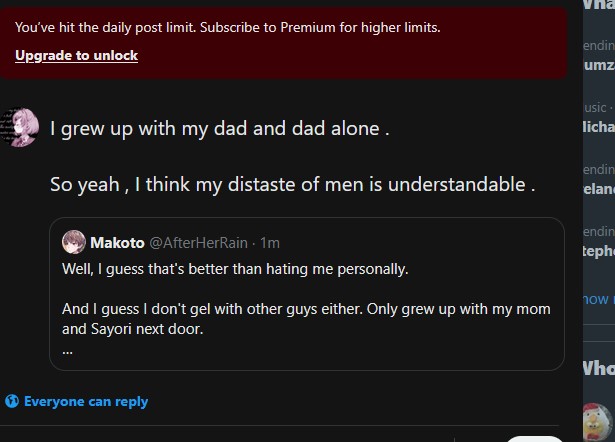Place cursor in 'I grew up with my dad' line

220,128
